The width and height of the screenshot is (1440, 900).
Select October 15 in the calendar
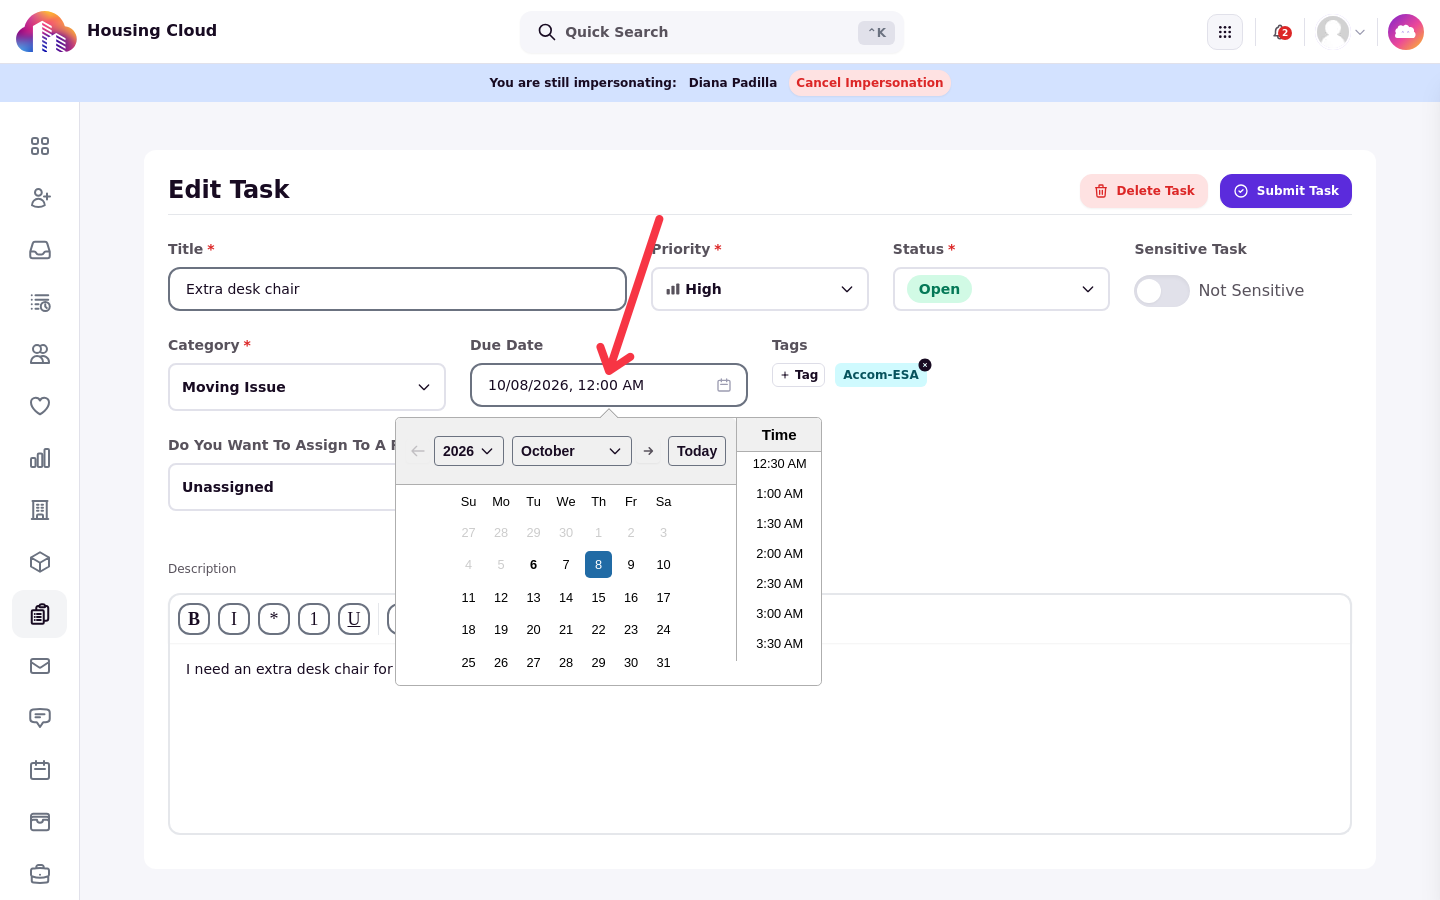[598, 598]
